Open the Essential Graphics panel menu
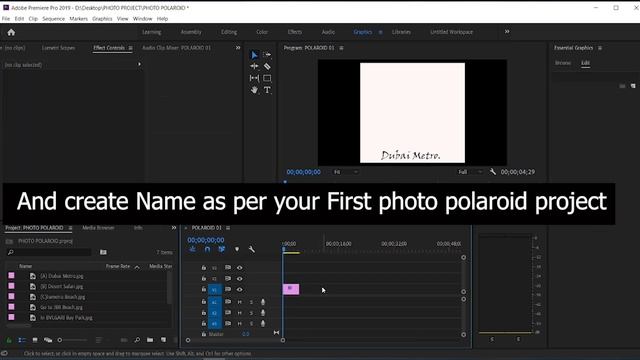640x360 pixels. pyautogui.click(x=600, y=48)
